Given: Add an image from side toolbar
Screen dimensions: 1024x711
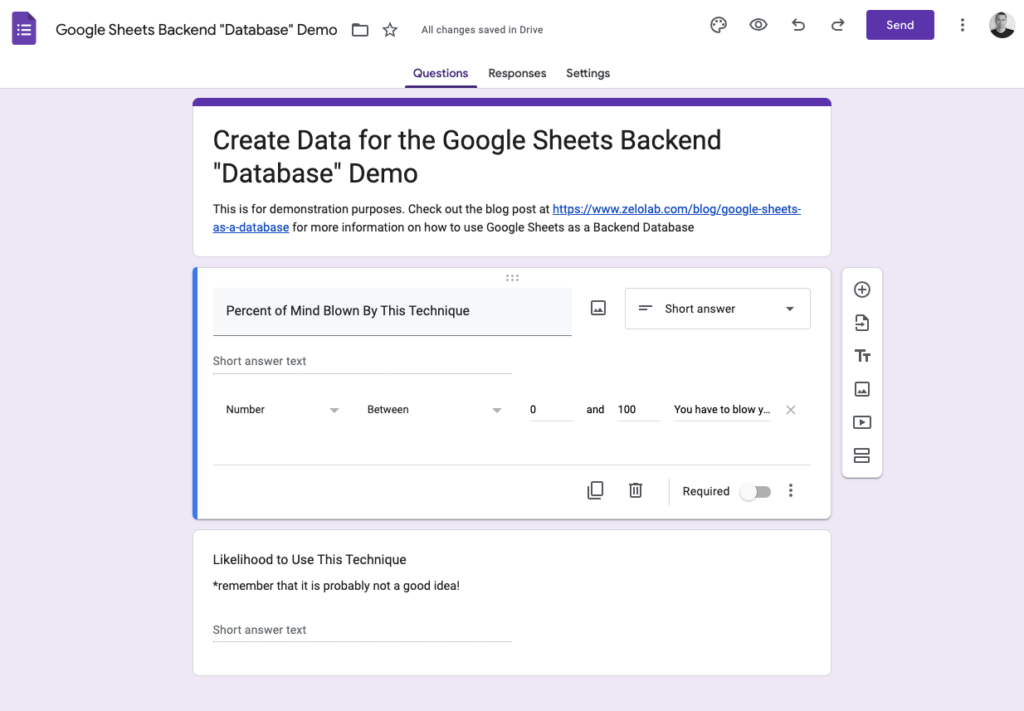Looking at the screenshot, I should pos(862,390).
